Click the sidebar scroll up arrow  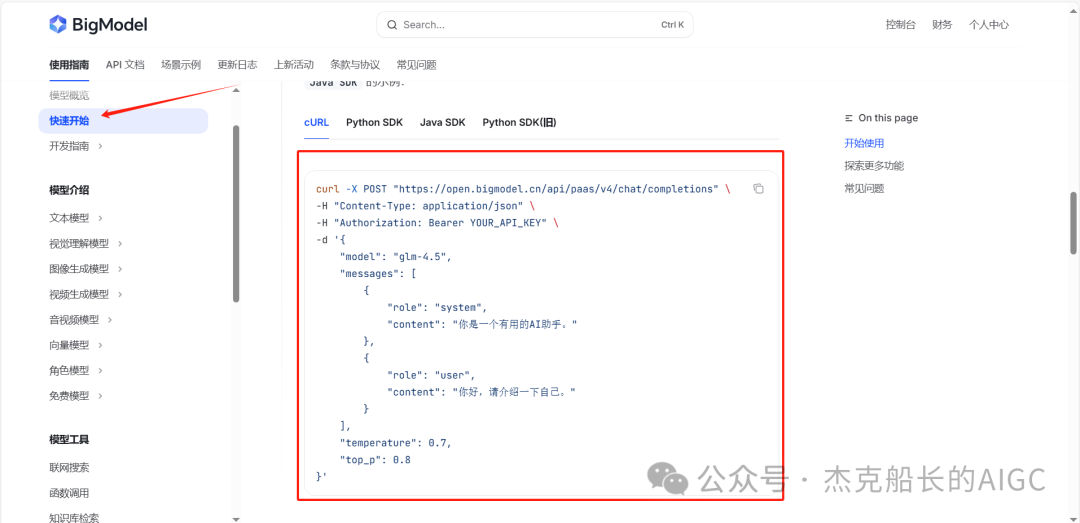pos(236,88)
